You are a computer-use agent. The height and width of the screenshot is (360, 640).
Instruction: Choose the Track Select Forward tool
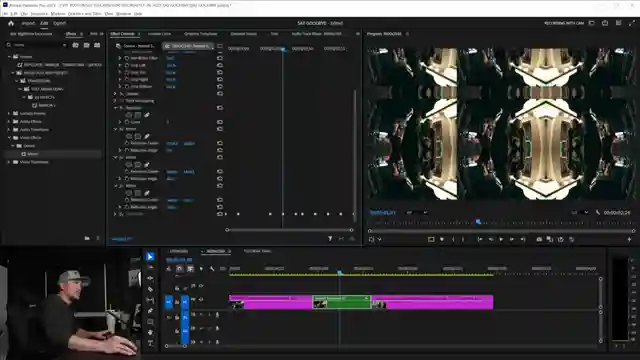(150, 267)
